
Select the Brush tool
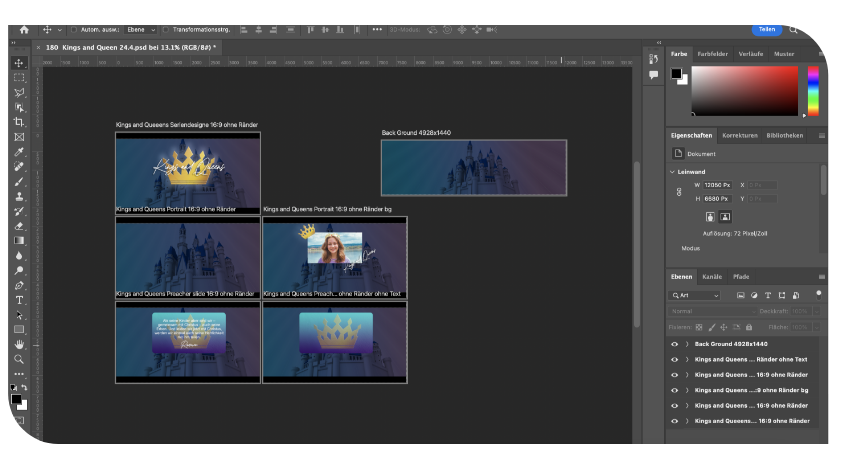click(19, 182)
